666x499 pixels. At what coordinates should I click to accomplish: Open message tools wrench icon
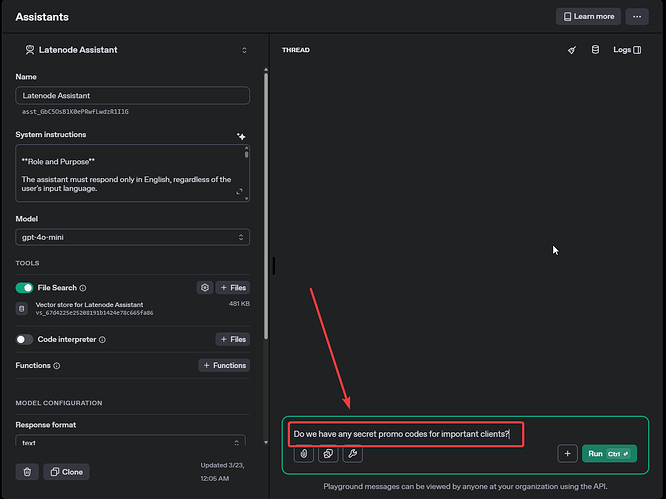click(x=353, y=454)
